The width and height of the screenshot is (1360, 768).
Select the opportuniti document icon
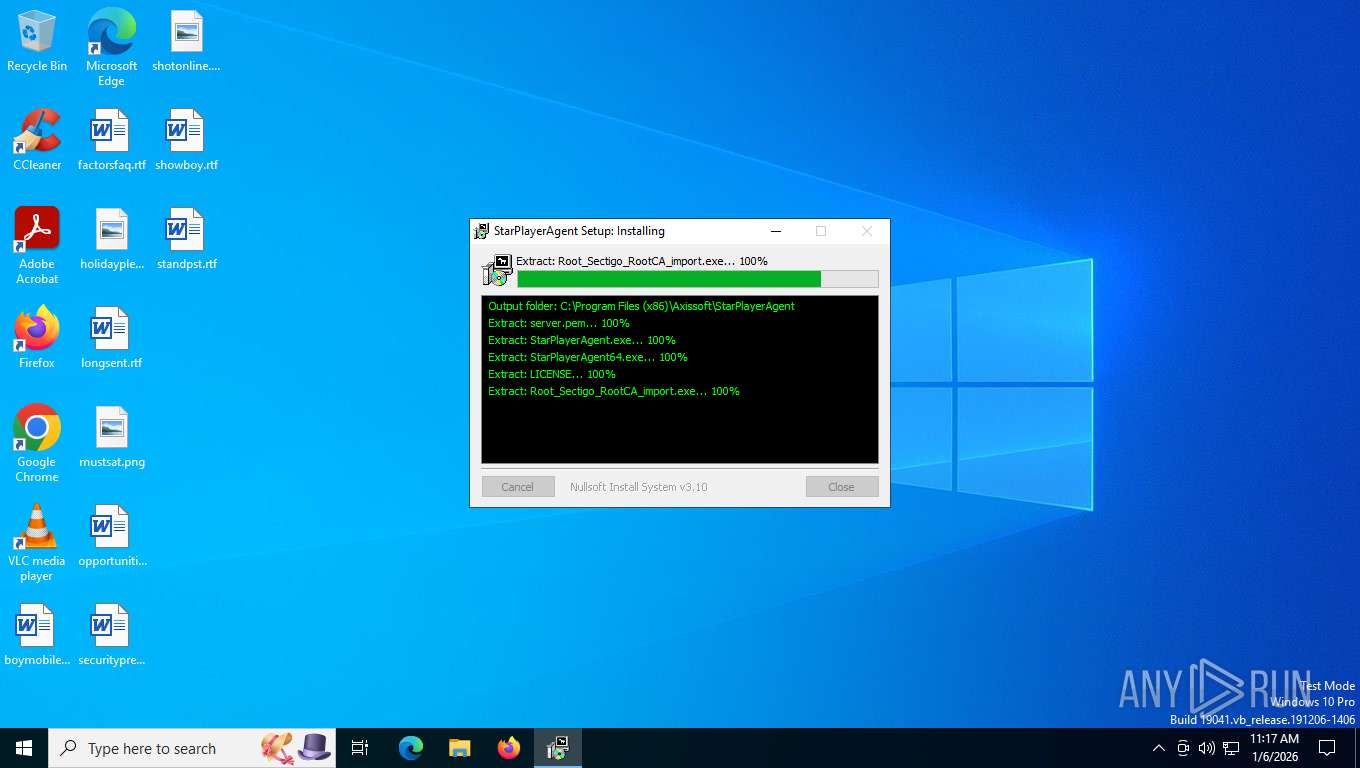[x=111, y=536]
